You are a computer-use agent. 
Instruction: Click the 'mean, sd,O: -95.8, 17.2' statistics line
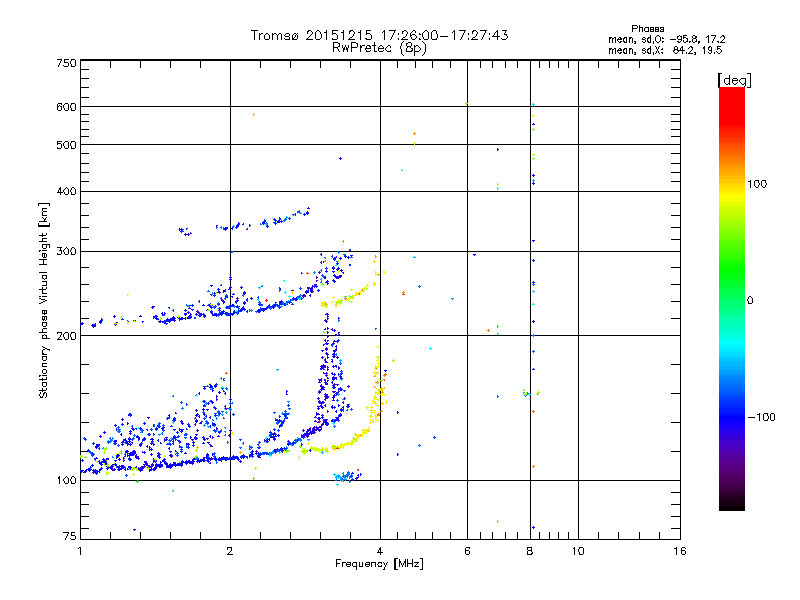tap(666, 39)
